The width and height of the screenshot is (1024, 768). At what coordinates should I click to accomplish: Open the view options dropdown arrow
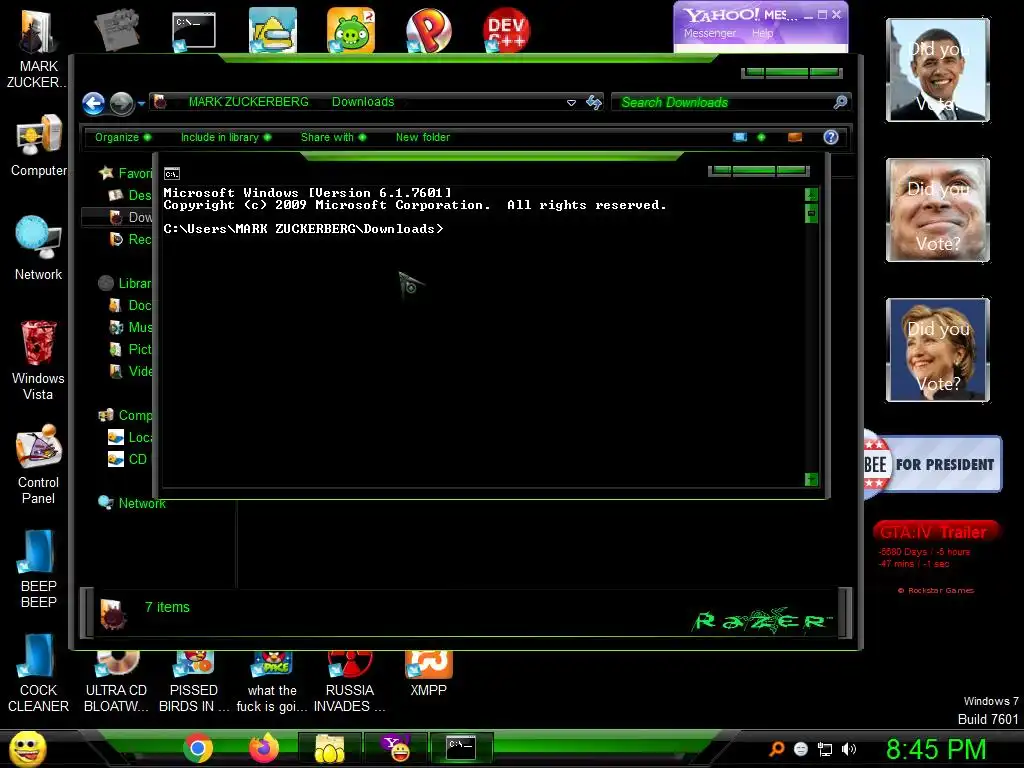[x=761, y=137]
